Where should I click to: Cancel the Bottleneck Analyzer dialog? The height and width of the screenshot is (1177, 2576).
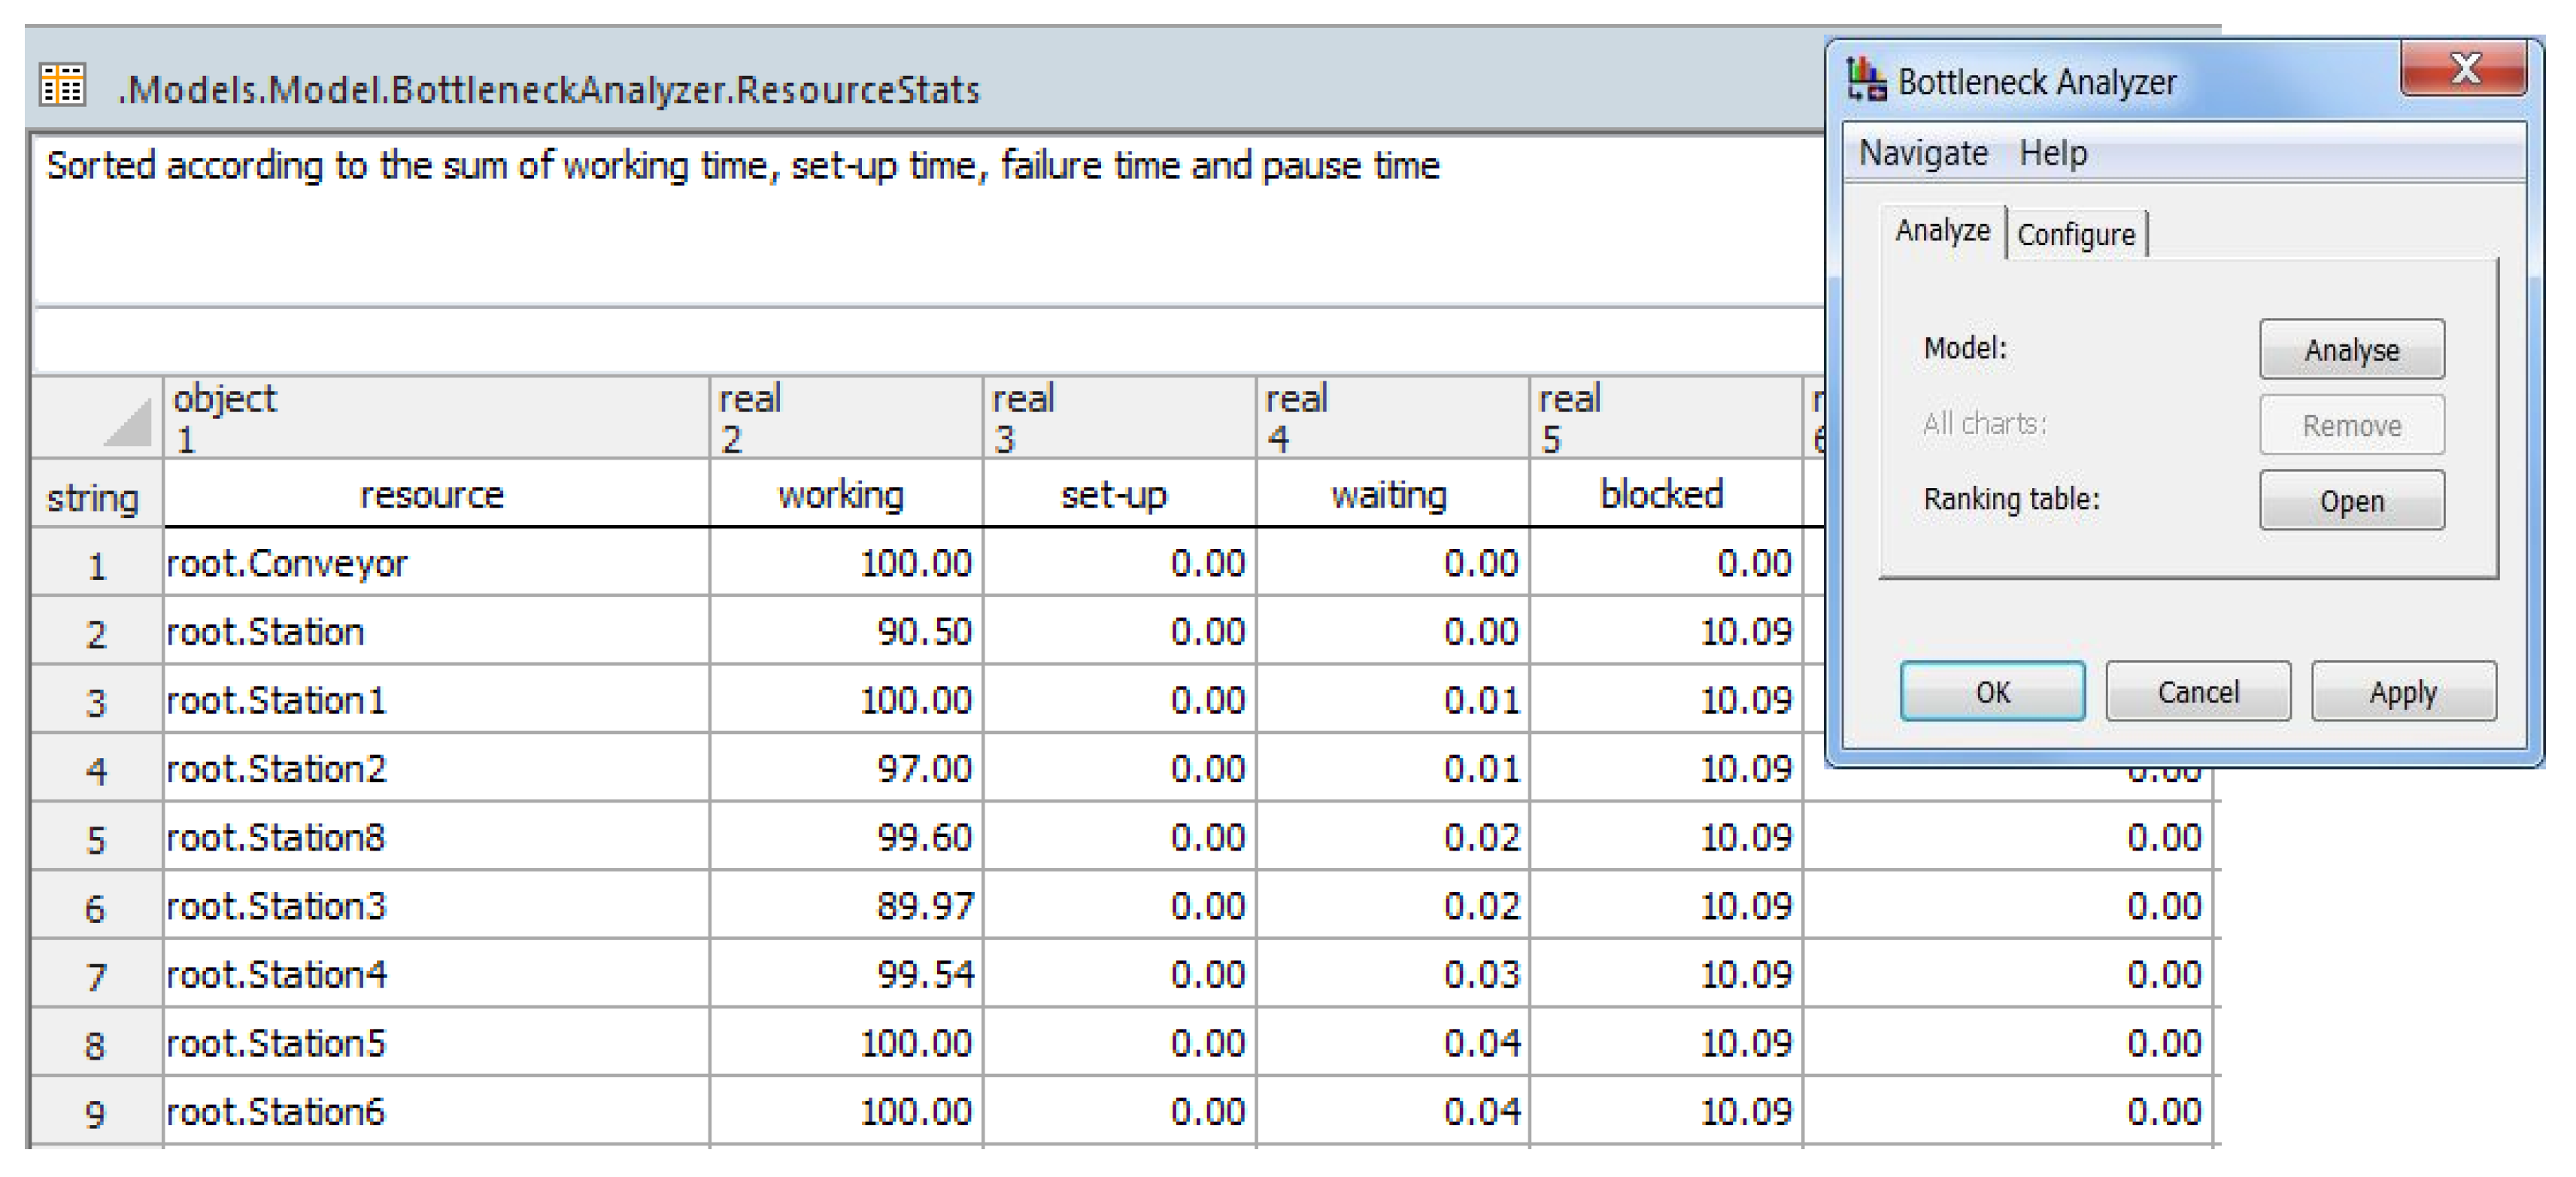click(2198, 692)
